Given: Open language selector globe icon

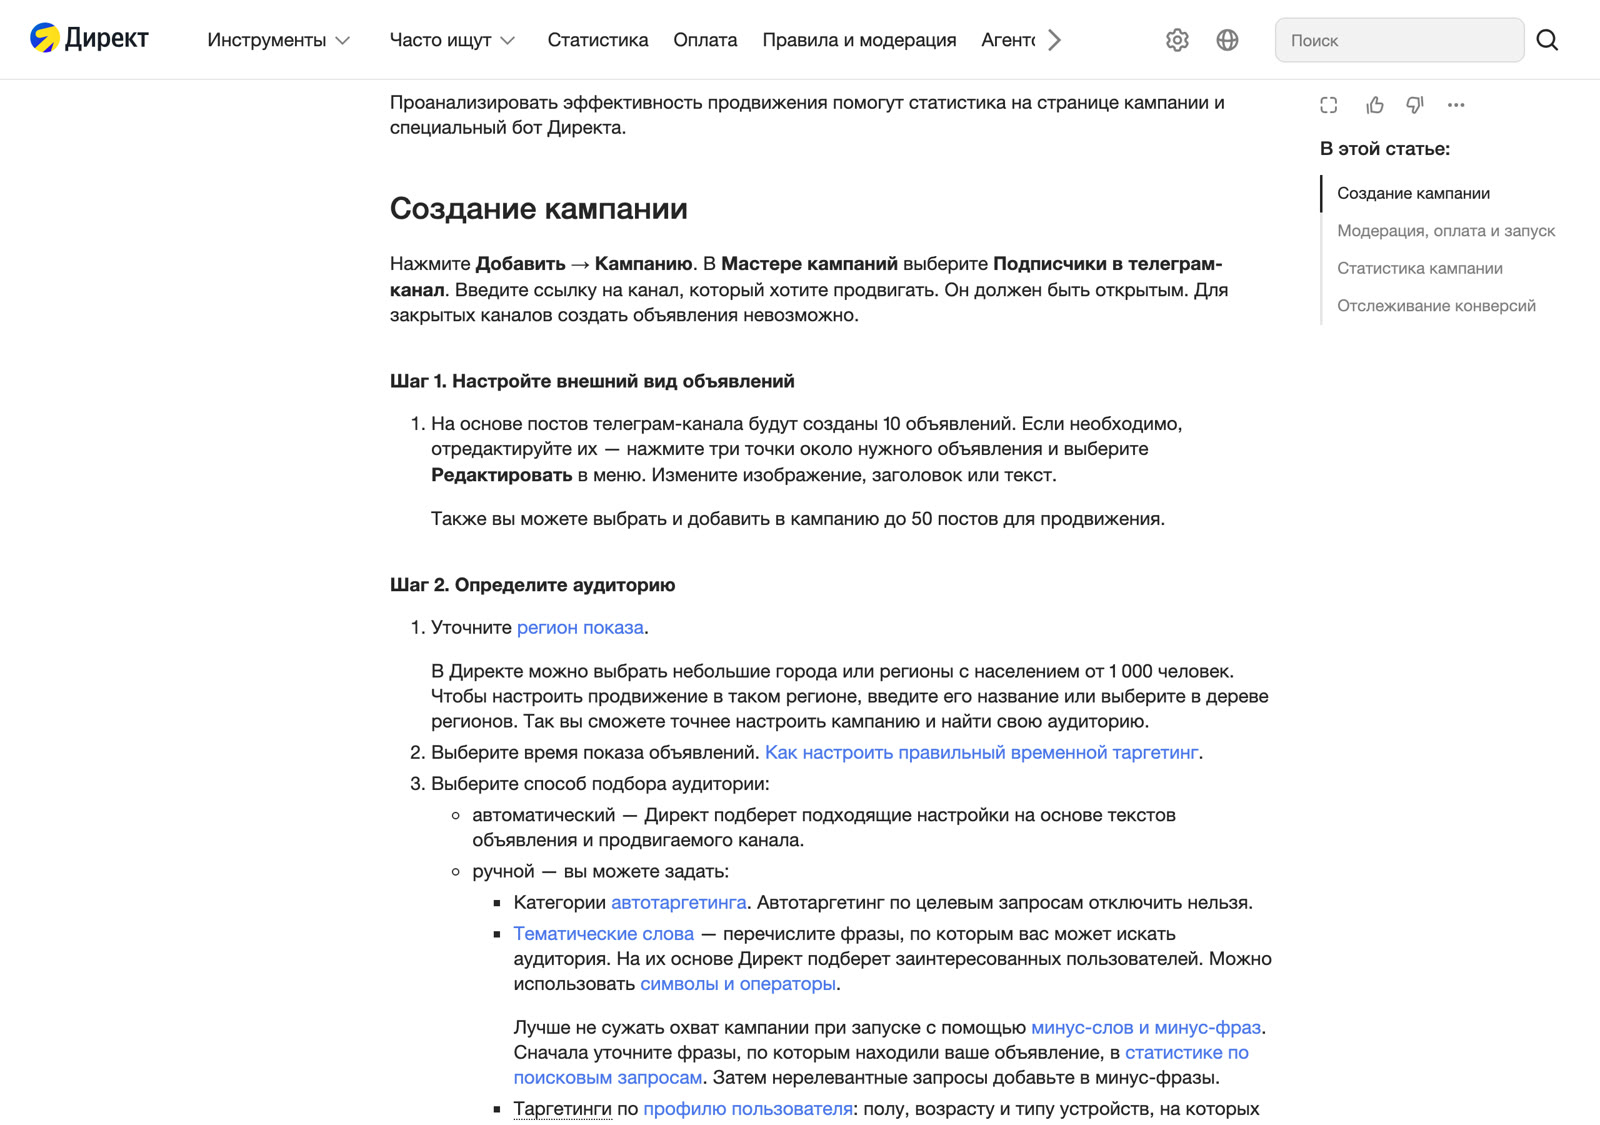Looking at the screenshot, I should [1227, 40].
